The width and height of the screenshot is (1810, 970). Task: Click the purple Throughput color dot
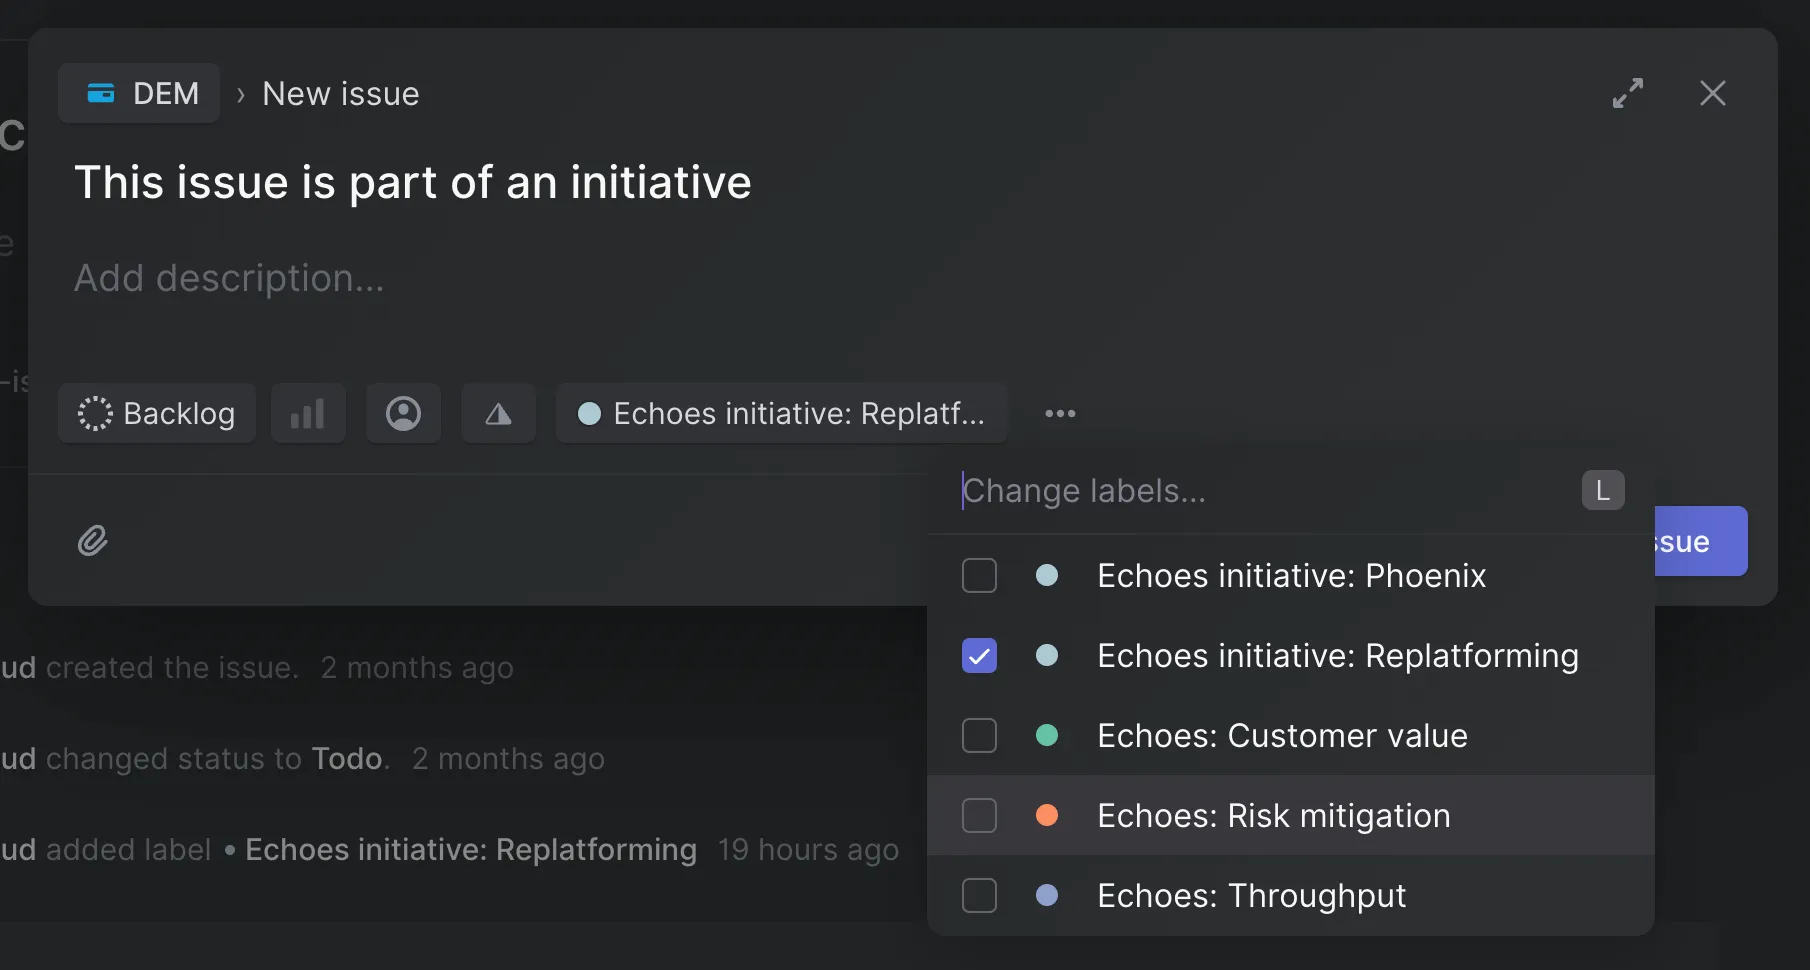tap(1047, 895)
